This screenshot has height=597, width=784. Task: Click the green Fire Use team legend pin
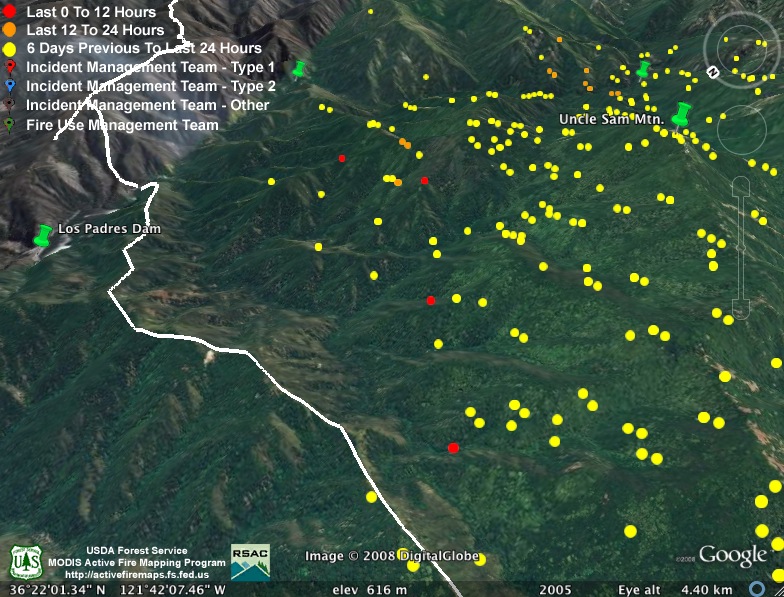click(9, 125)
